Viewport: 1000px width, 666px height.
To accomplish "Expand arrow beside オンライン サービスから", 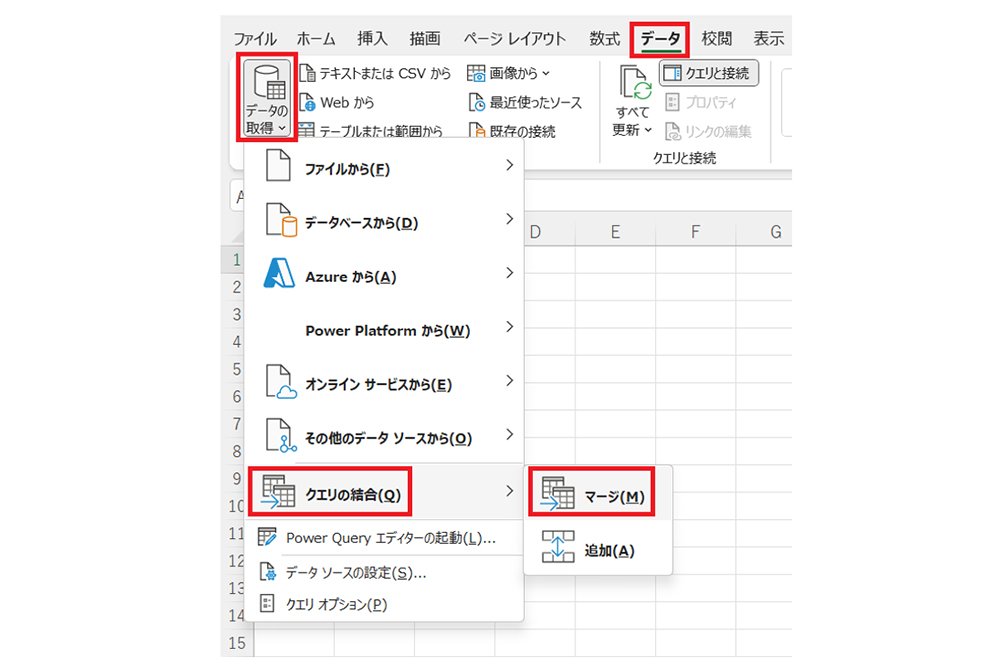I will (x=510, y=381).
